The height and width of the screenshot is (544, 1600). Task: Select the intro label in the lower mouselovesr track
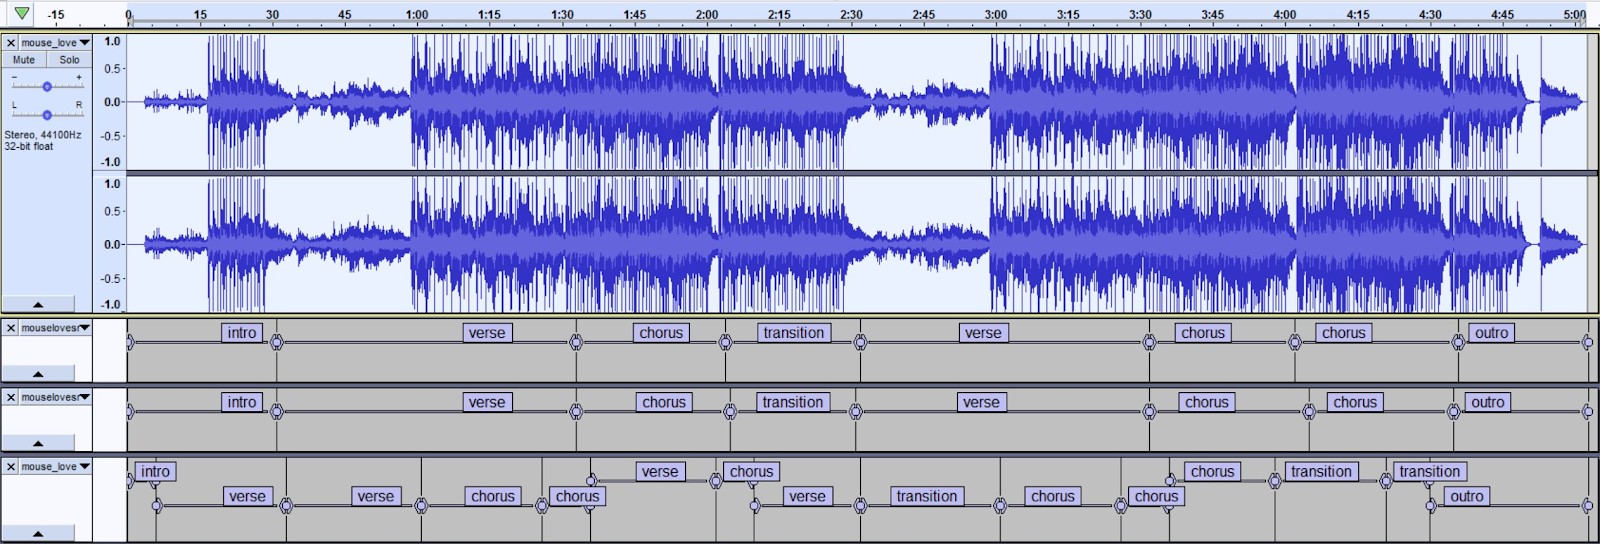(242, 402)
